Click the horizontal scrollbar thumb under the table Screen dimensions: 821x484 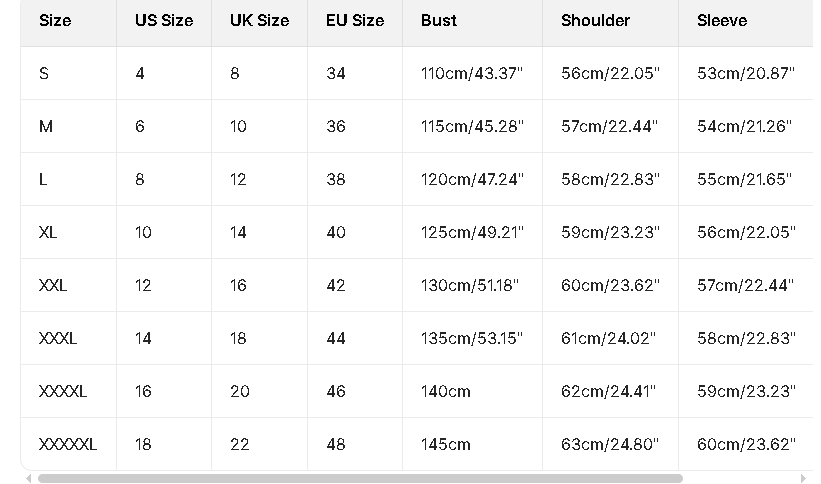coord(360,479)
